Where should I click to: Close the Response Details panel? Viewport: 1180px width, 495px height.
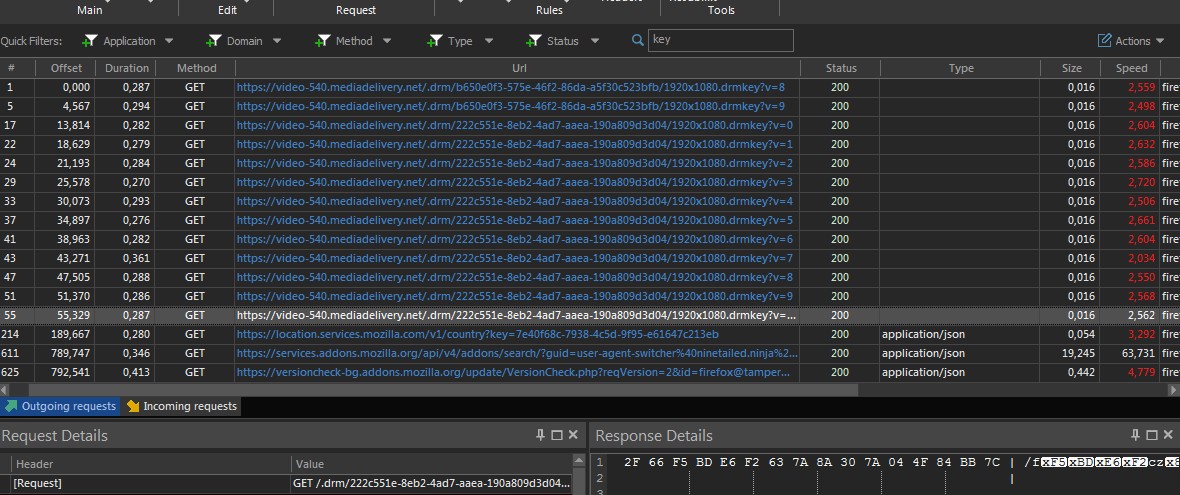[x=1169, y=435]
